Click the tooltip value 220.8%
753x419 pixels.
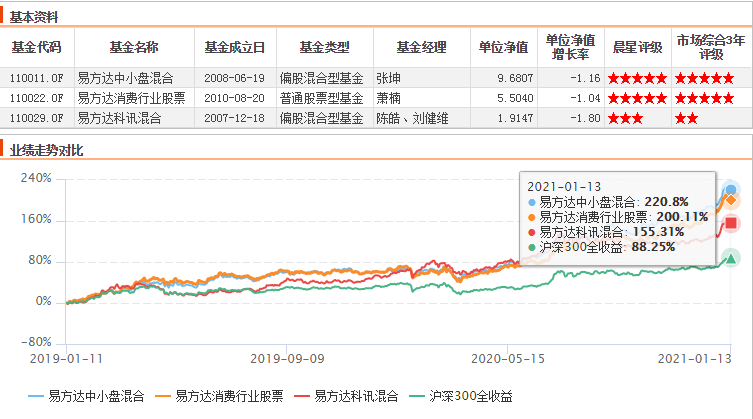[667, 202]
